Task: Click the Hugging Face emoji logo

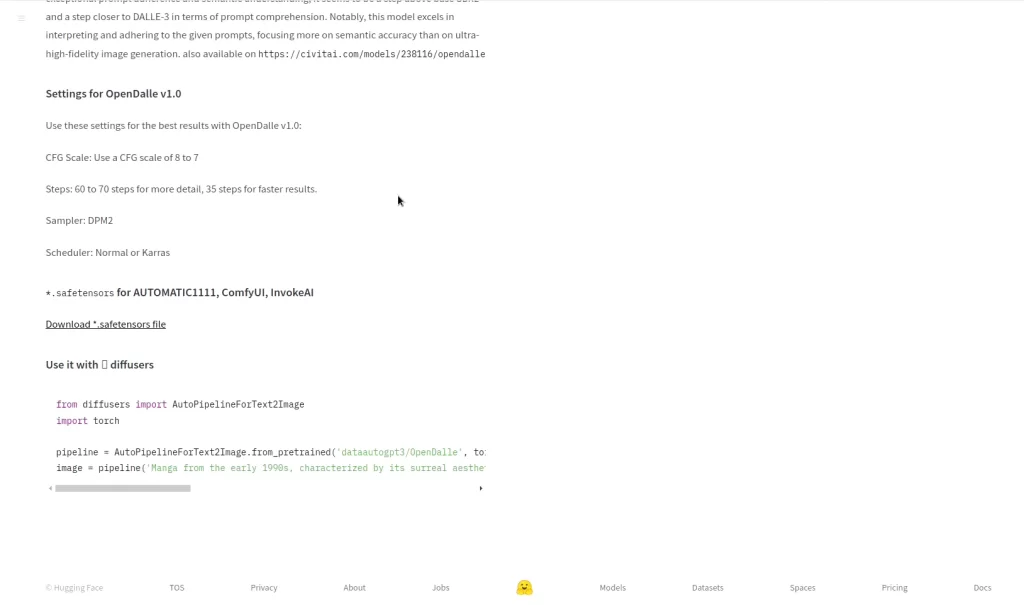Action: (524, 588)
